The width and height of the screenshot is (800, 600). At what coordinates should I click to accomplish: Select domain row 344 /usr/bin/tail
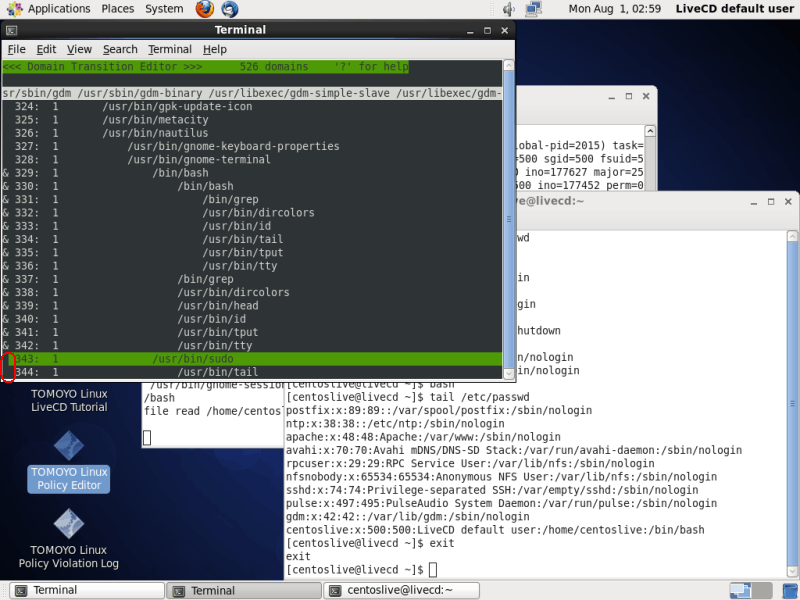click(x=252, y=372)
